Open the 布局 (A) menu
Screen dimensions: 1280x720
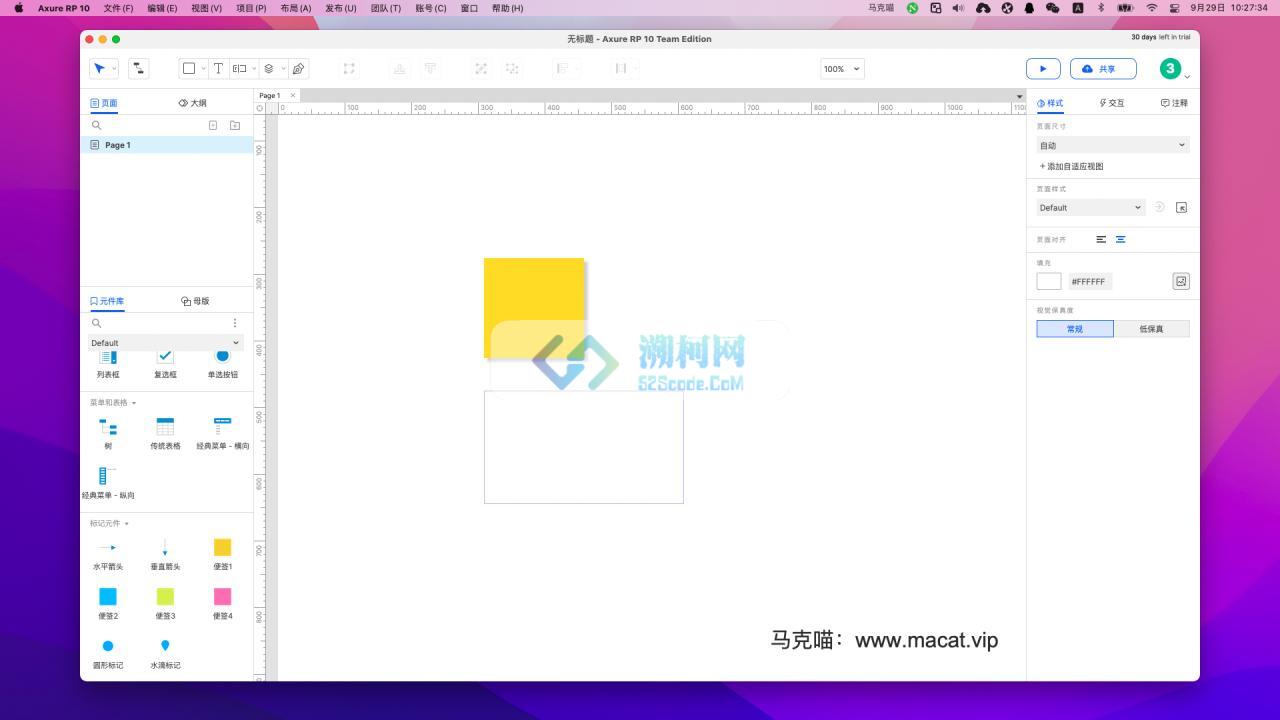[295, 8]
